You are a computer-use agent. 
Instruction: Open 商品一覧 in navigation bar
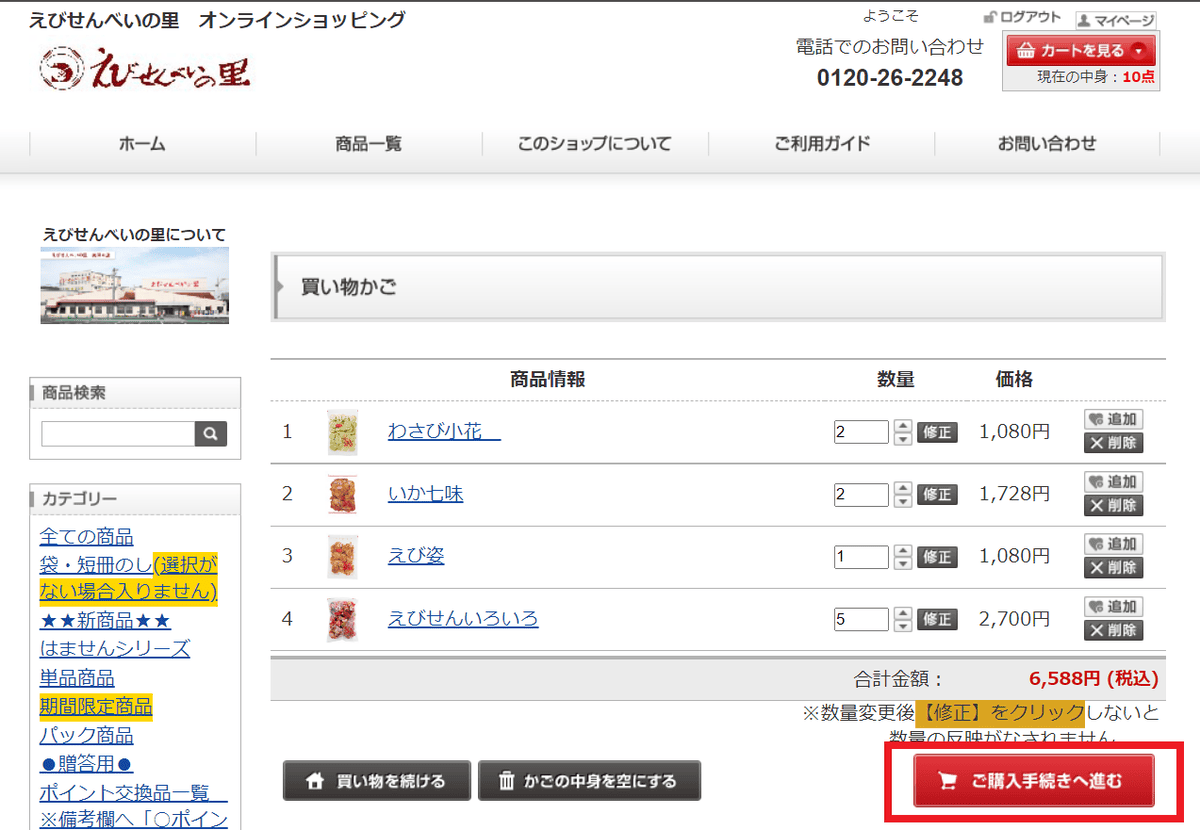pyautogui.click(x=368, y=144)
